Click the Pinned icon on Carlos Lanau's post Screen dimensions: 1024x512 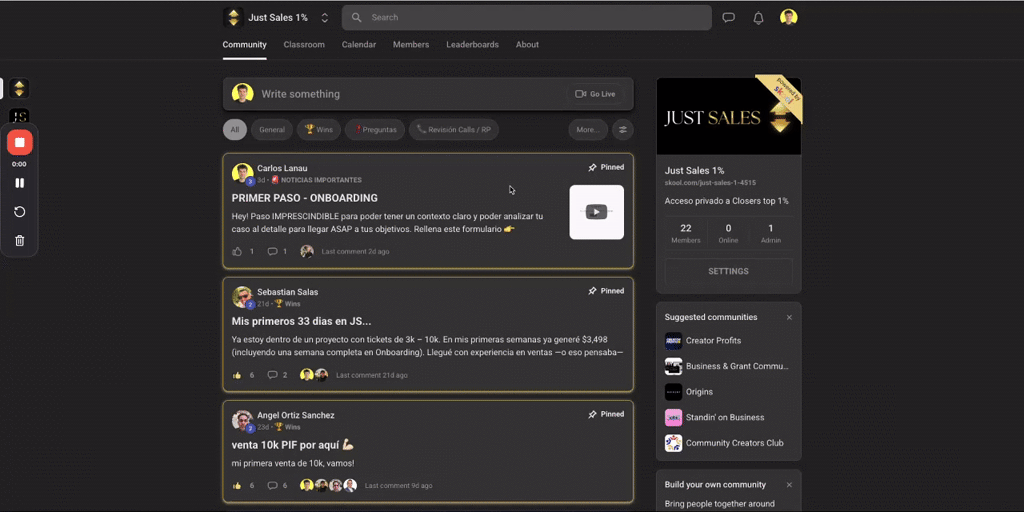592,167
